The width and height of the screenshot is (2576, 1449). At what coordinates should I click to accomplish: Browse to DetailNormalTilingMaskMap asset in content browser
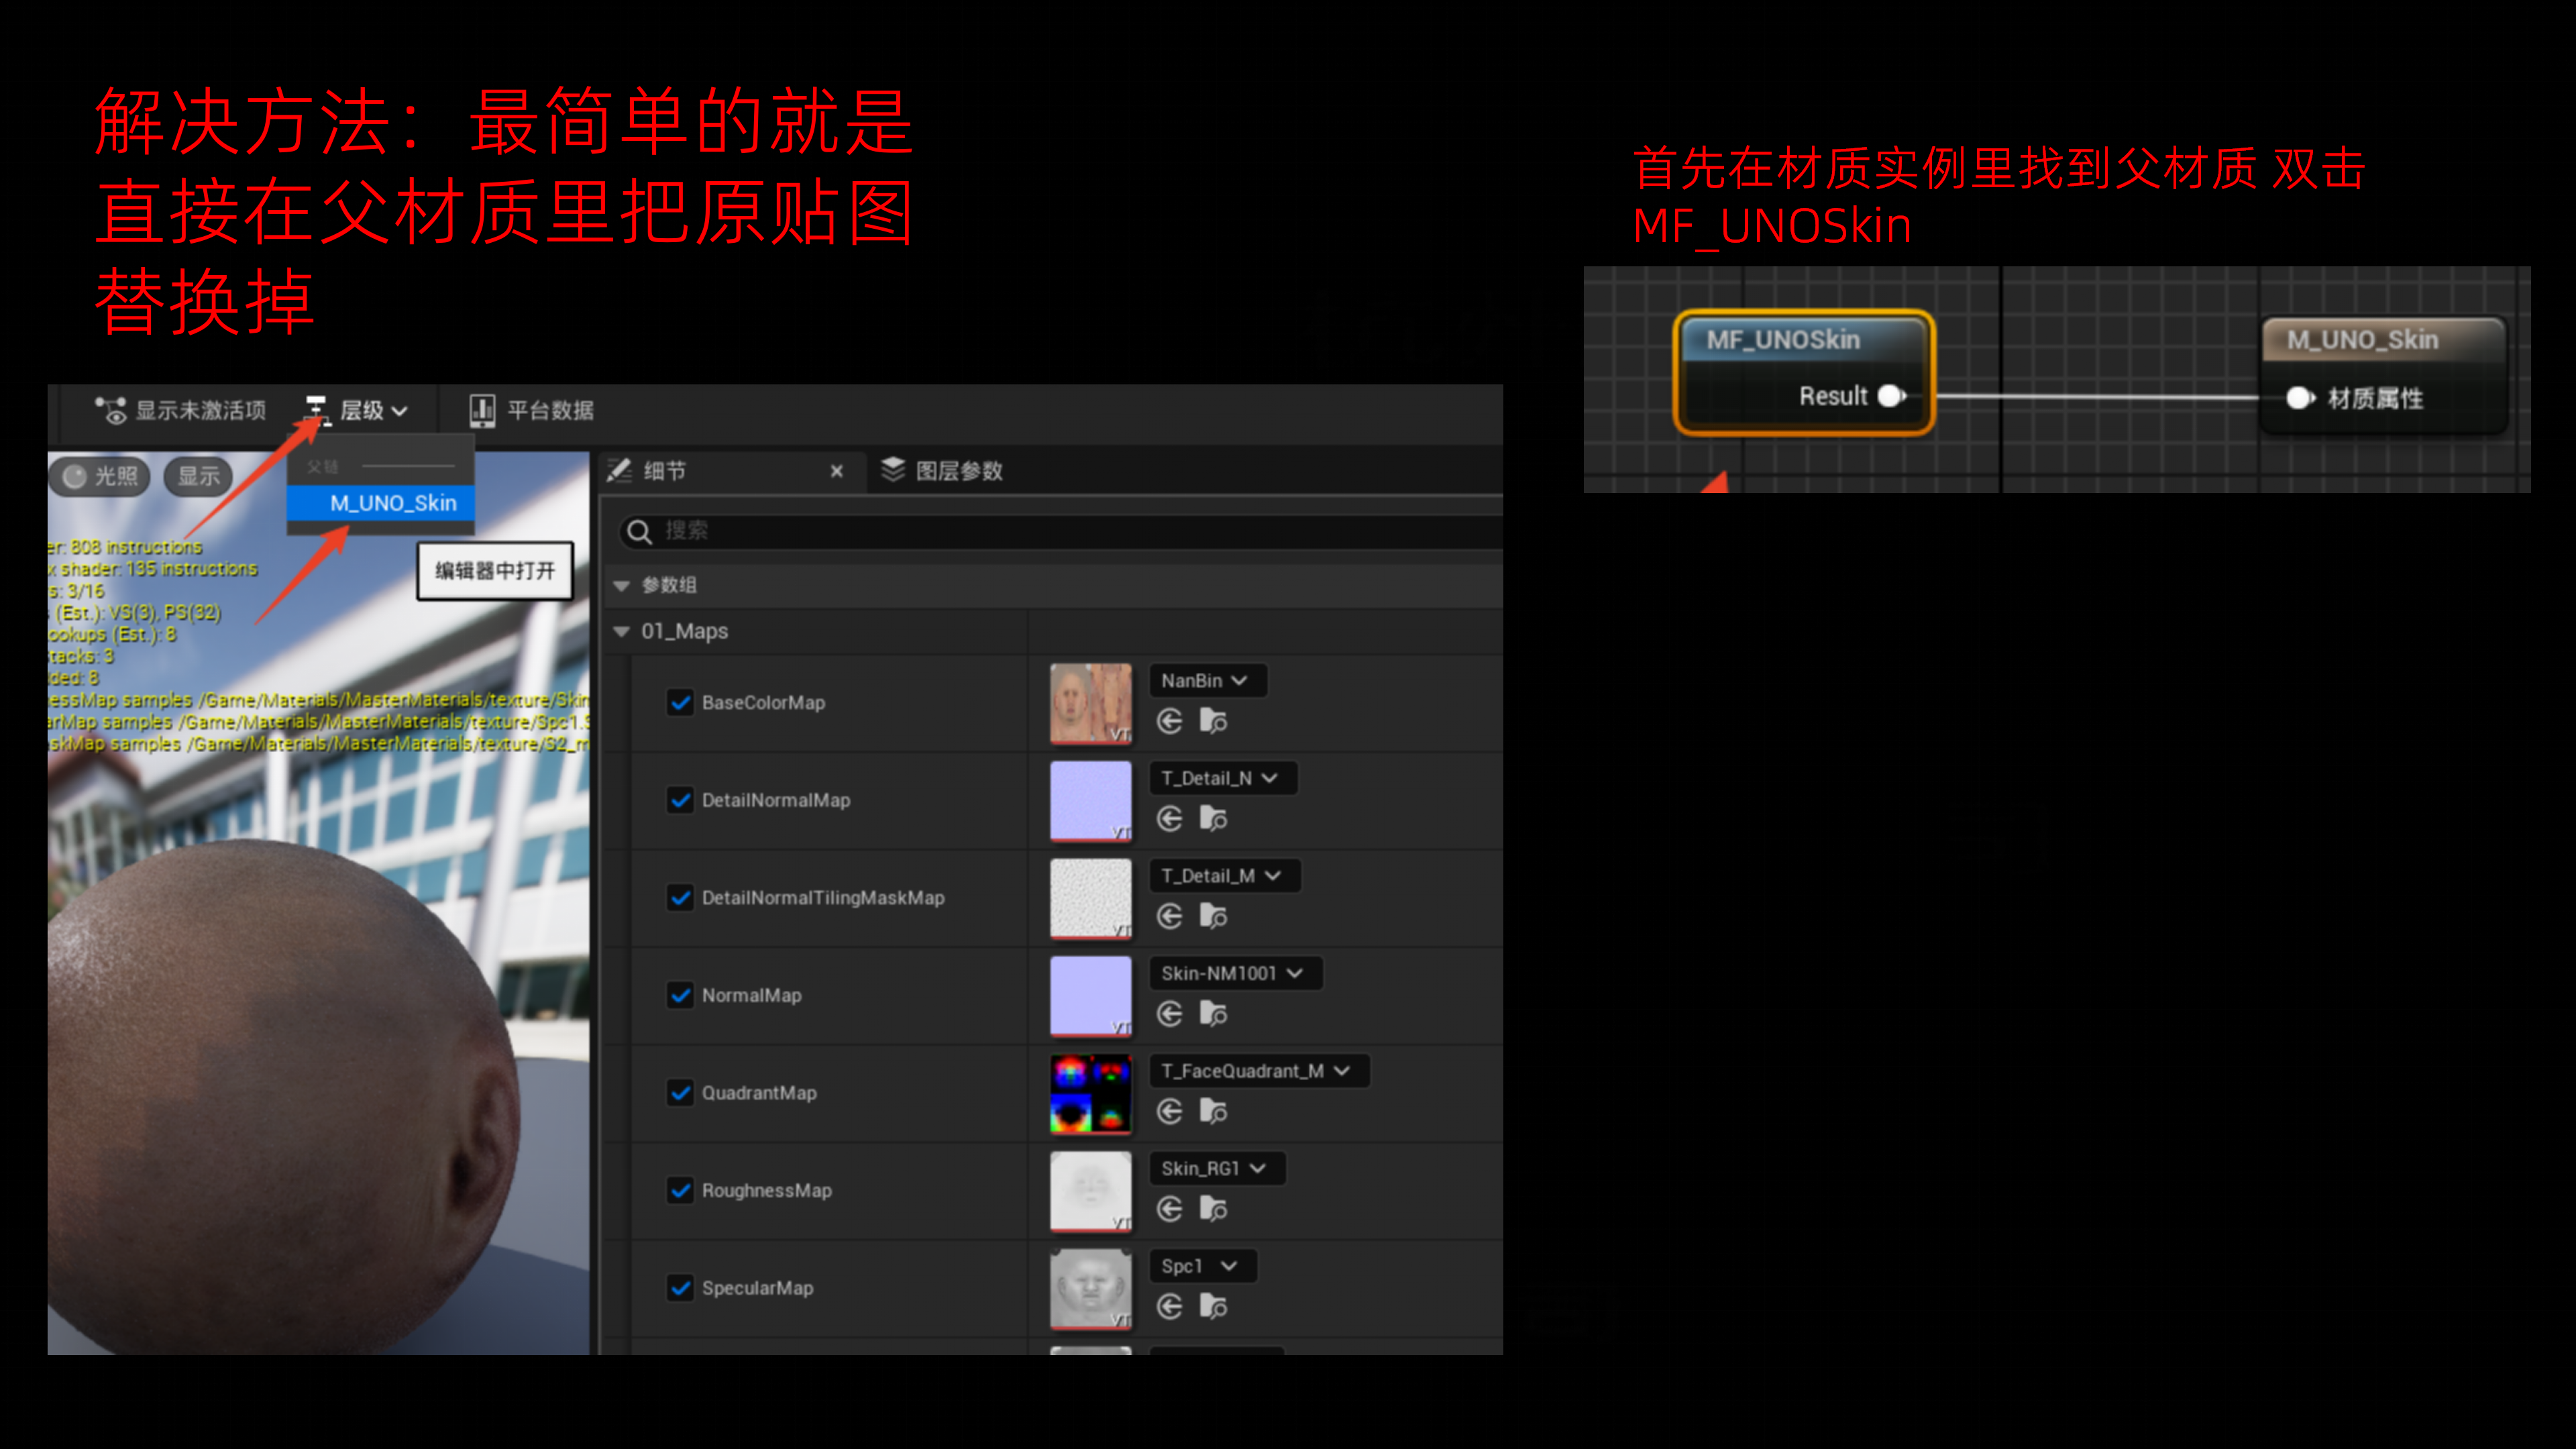click(1213, 916)
